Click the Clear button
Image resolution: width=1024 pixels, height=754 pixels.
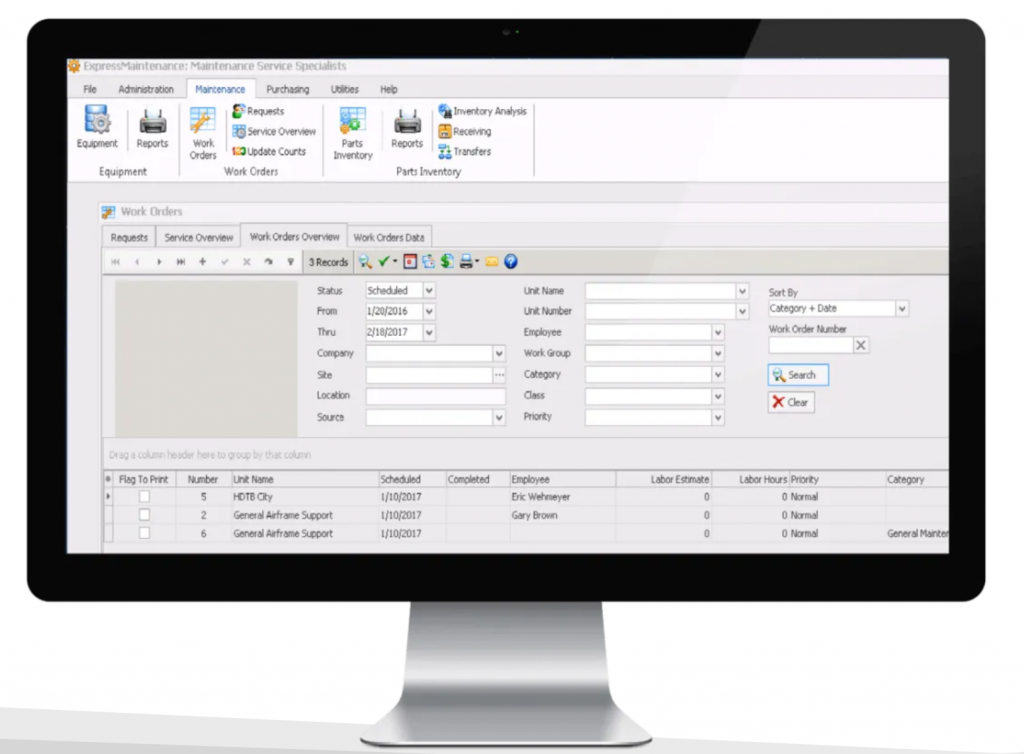pyautogui.click(x=790, y=402)
